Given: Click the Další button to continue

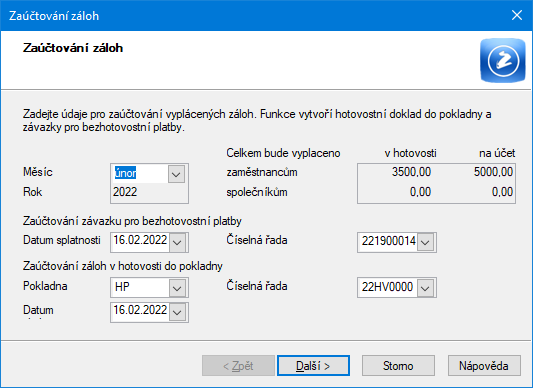Looking at the screenshot, I should tap(313, 366).
